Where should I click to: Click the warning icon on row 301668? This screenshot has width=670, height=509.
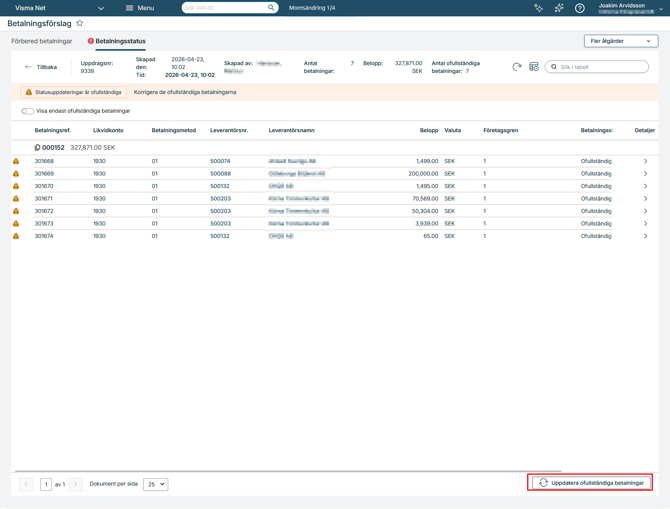[16, 161]
